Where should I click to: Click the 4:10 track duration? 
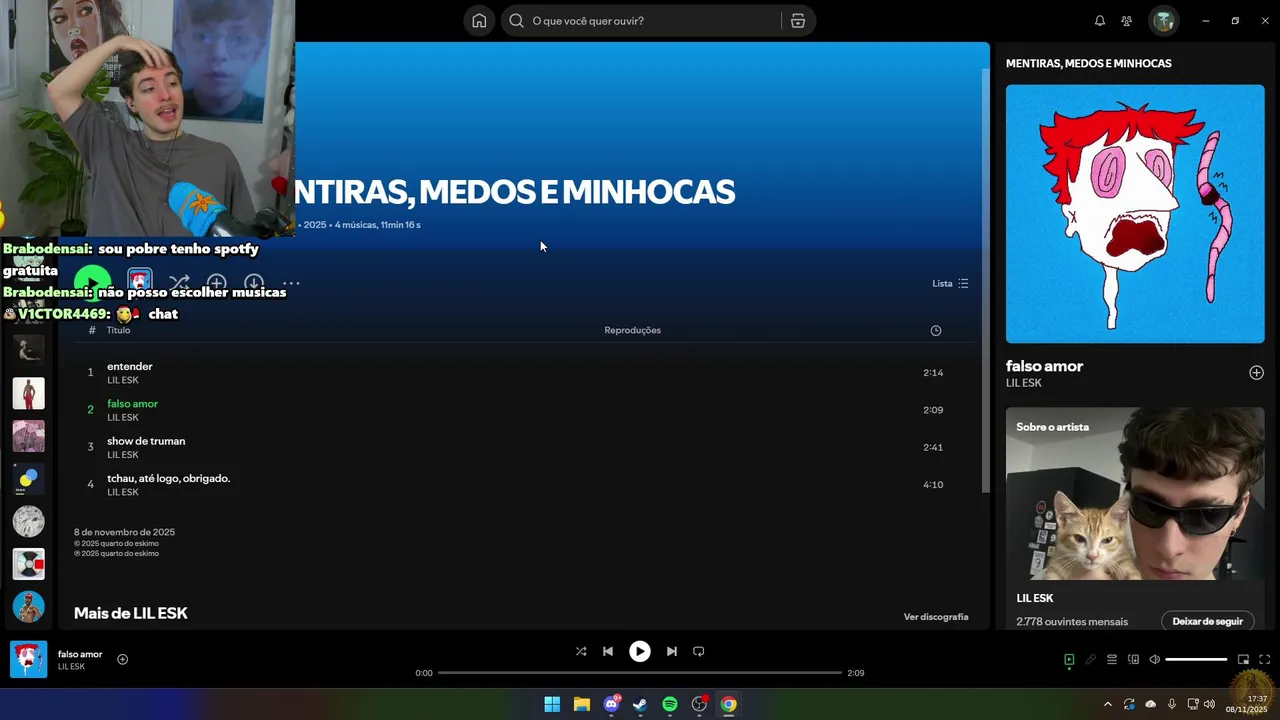click(933, 485)
